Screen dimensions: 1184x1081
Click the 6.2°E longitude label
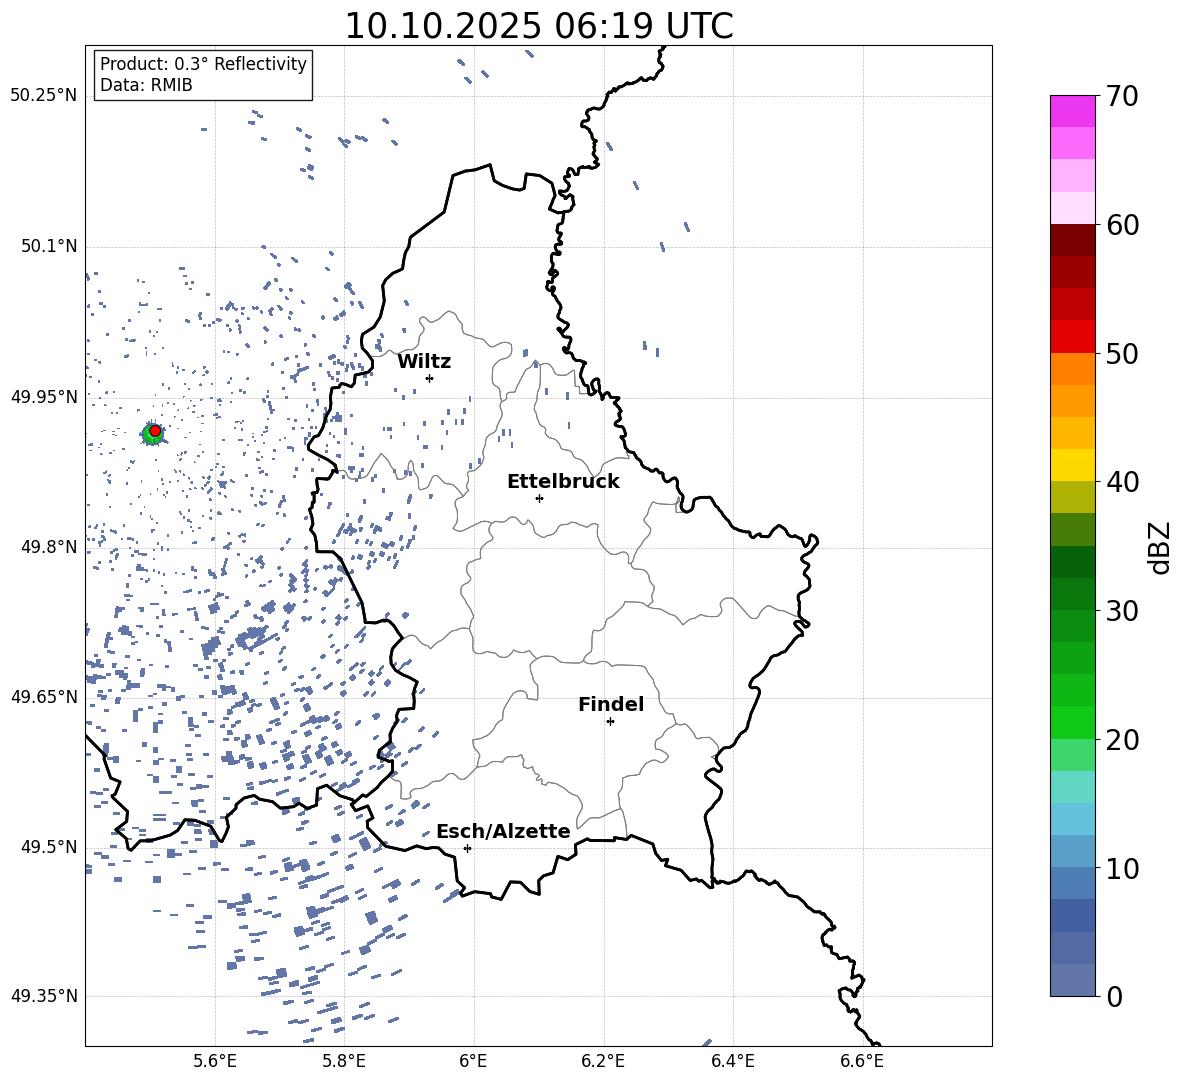(x=603, y=1061)
